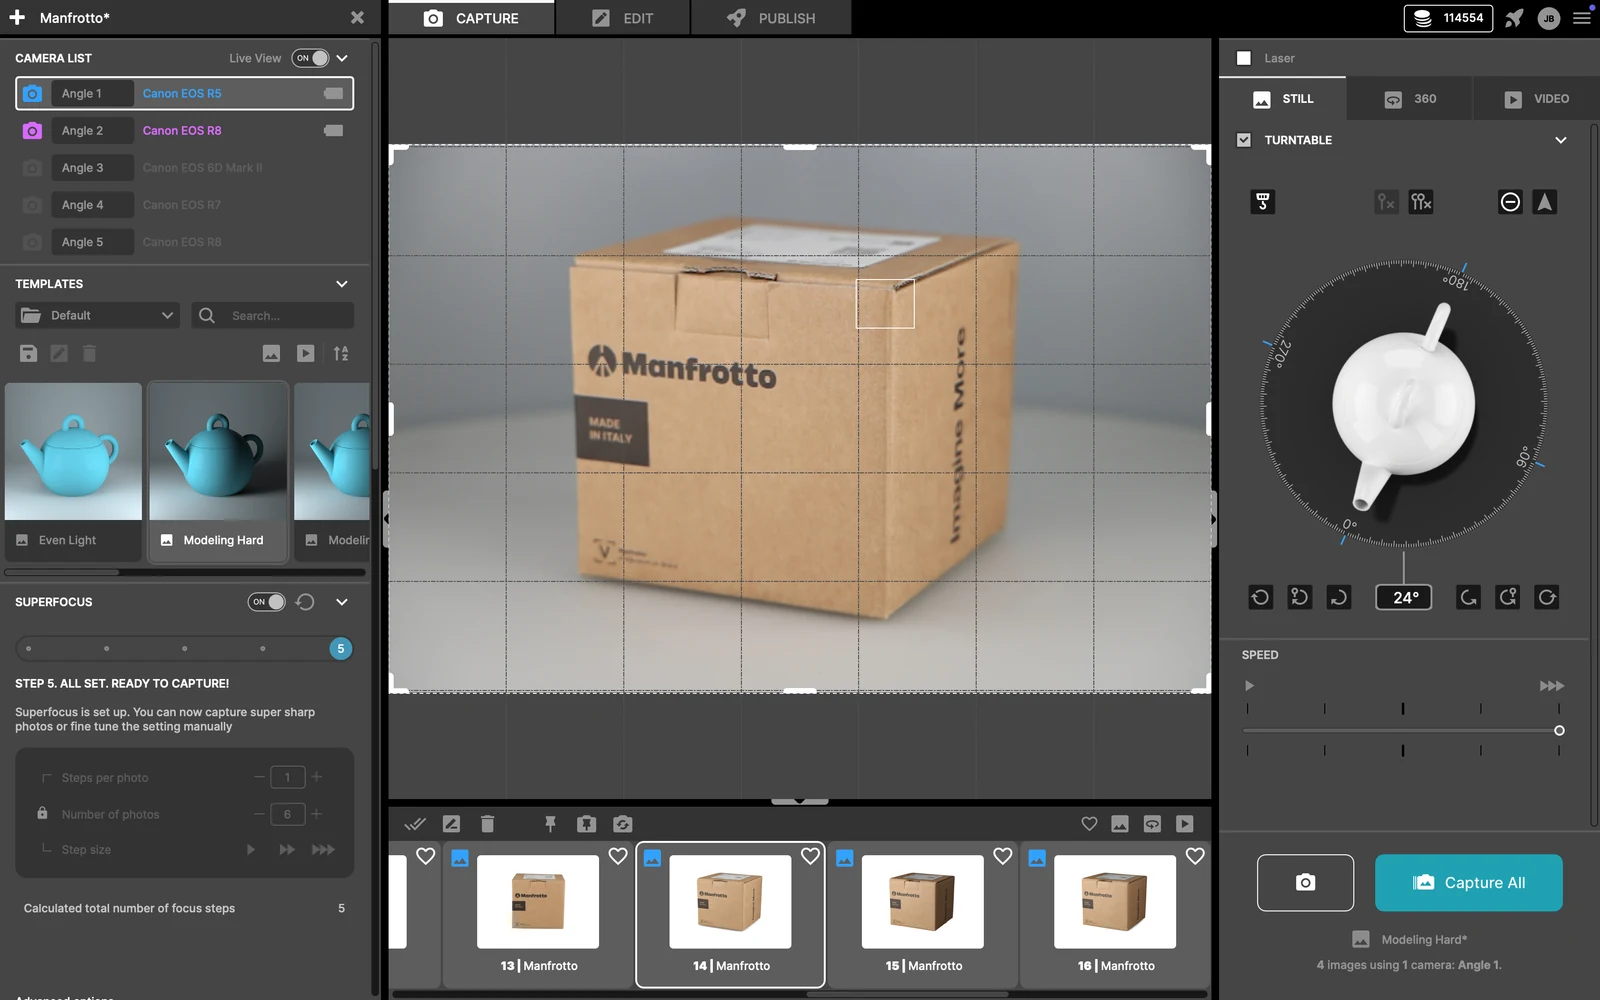Click the template sort order icon

[x=341, y=353]
